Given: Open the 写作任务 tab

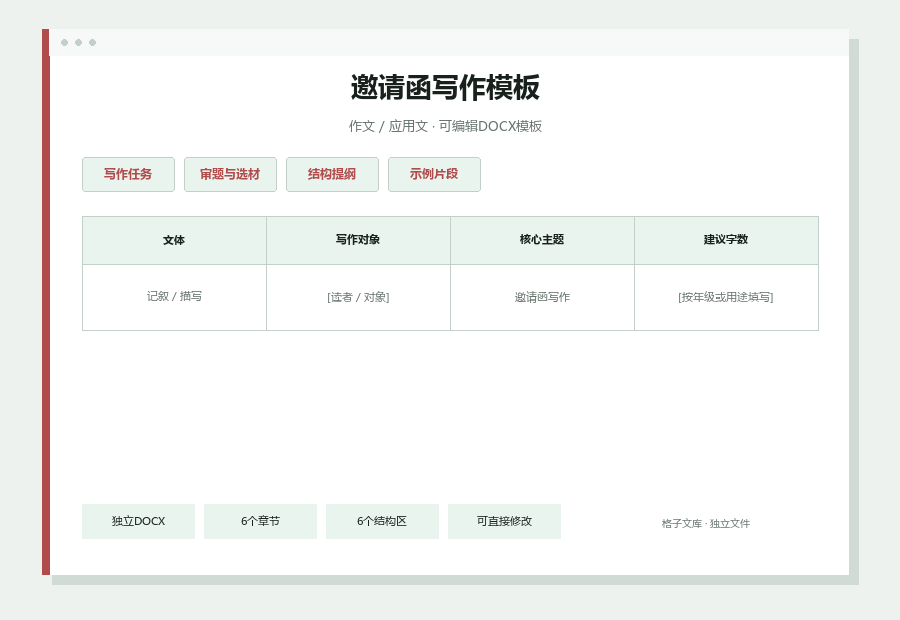Looking at the screenshot, I should pos(128,175).
